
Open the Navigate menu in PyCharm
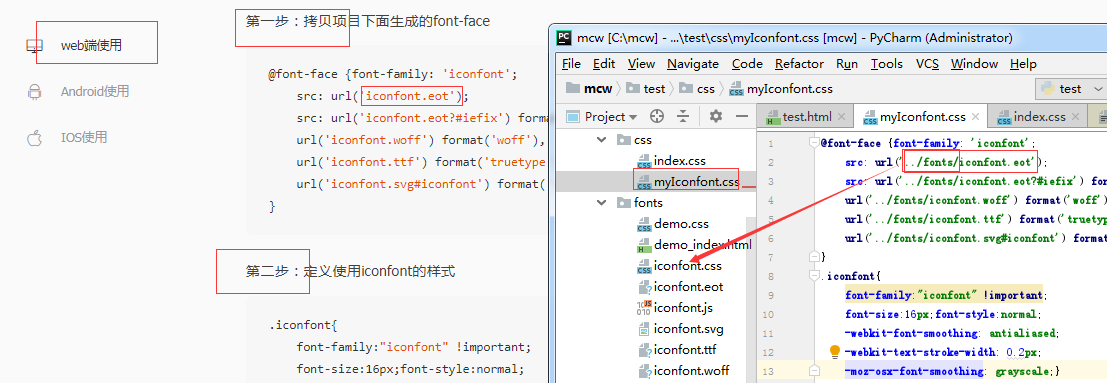point(693,64)
